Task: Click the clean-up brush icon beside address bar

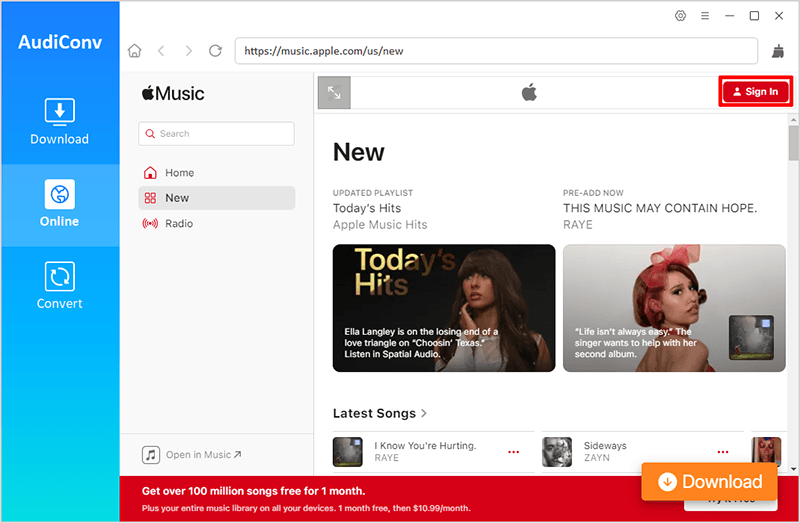Action: (778, 51)
